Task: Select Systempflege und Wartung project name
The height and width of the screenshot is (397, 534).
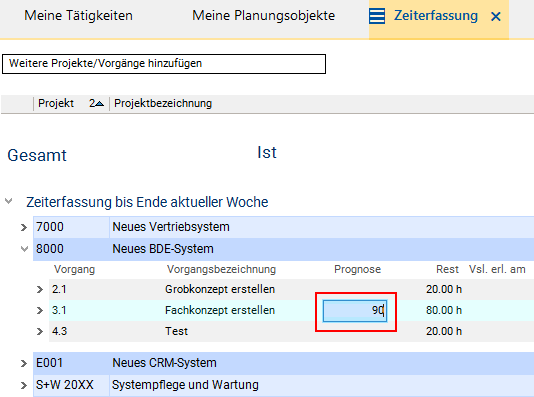Action: [x=186, y=385]
